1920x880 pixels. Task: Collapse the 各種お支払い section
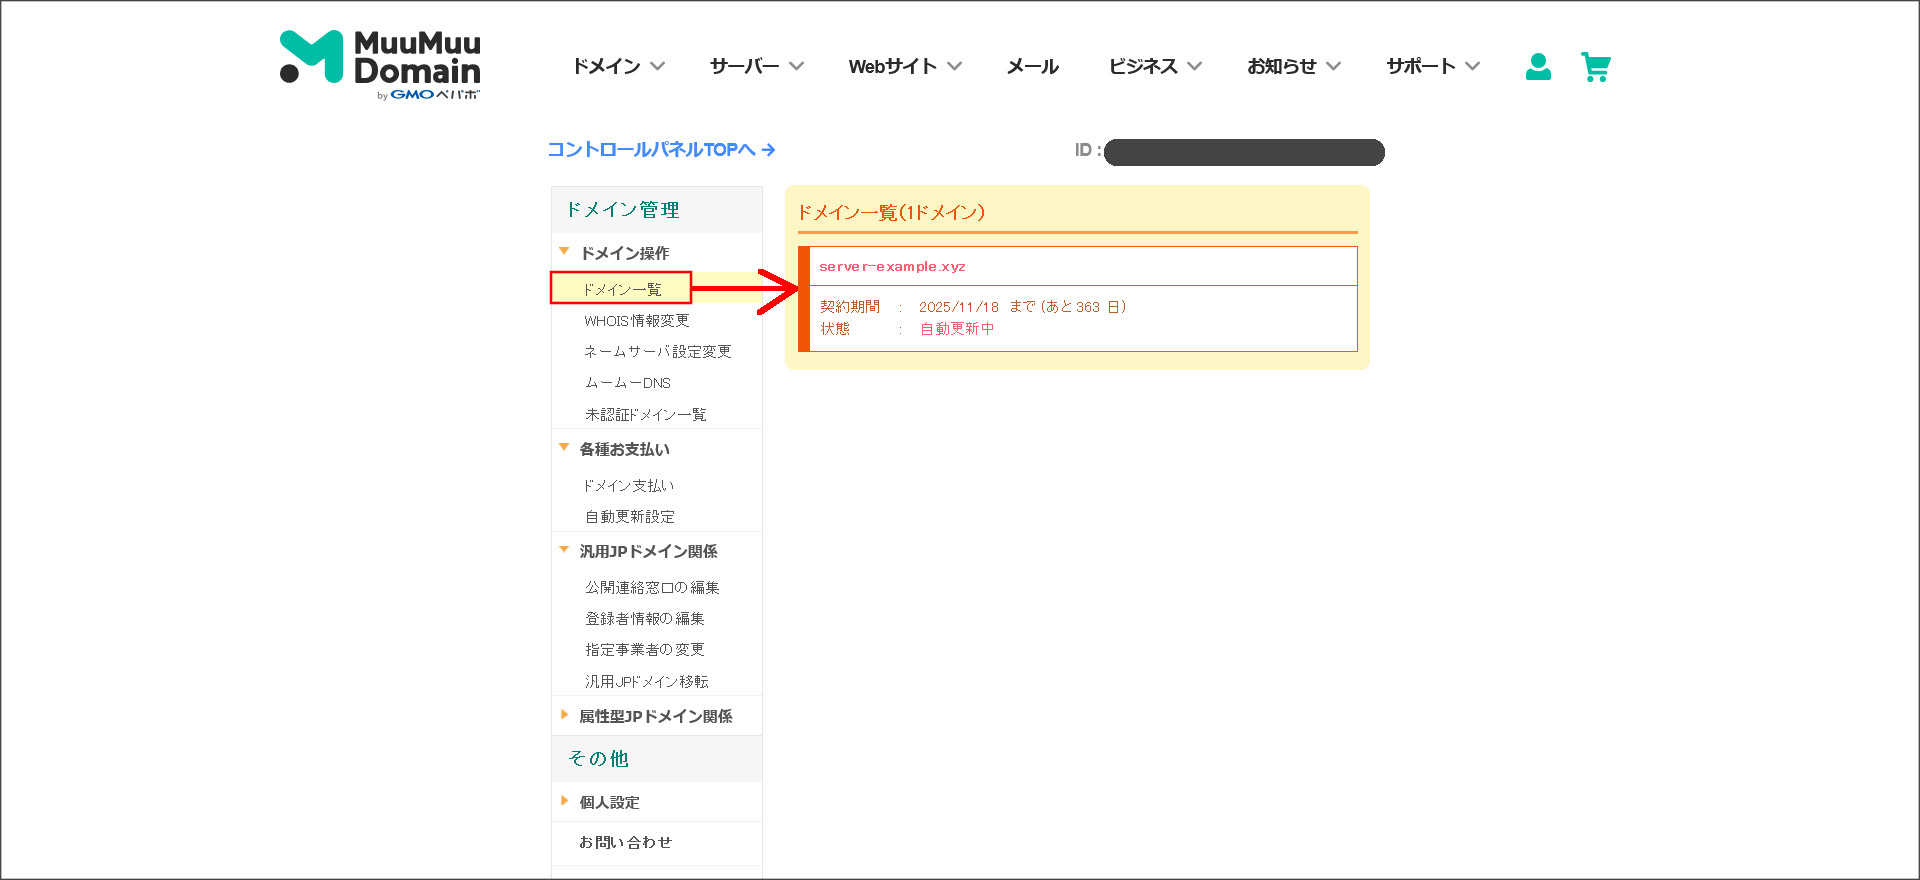tap(625, 449)
